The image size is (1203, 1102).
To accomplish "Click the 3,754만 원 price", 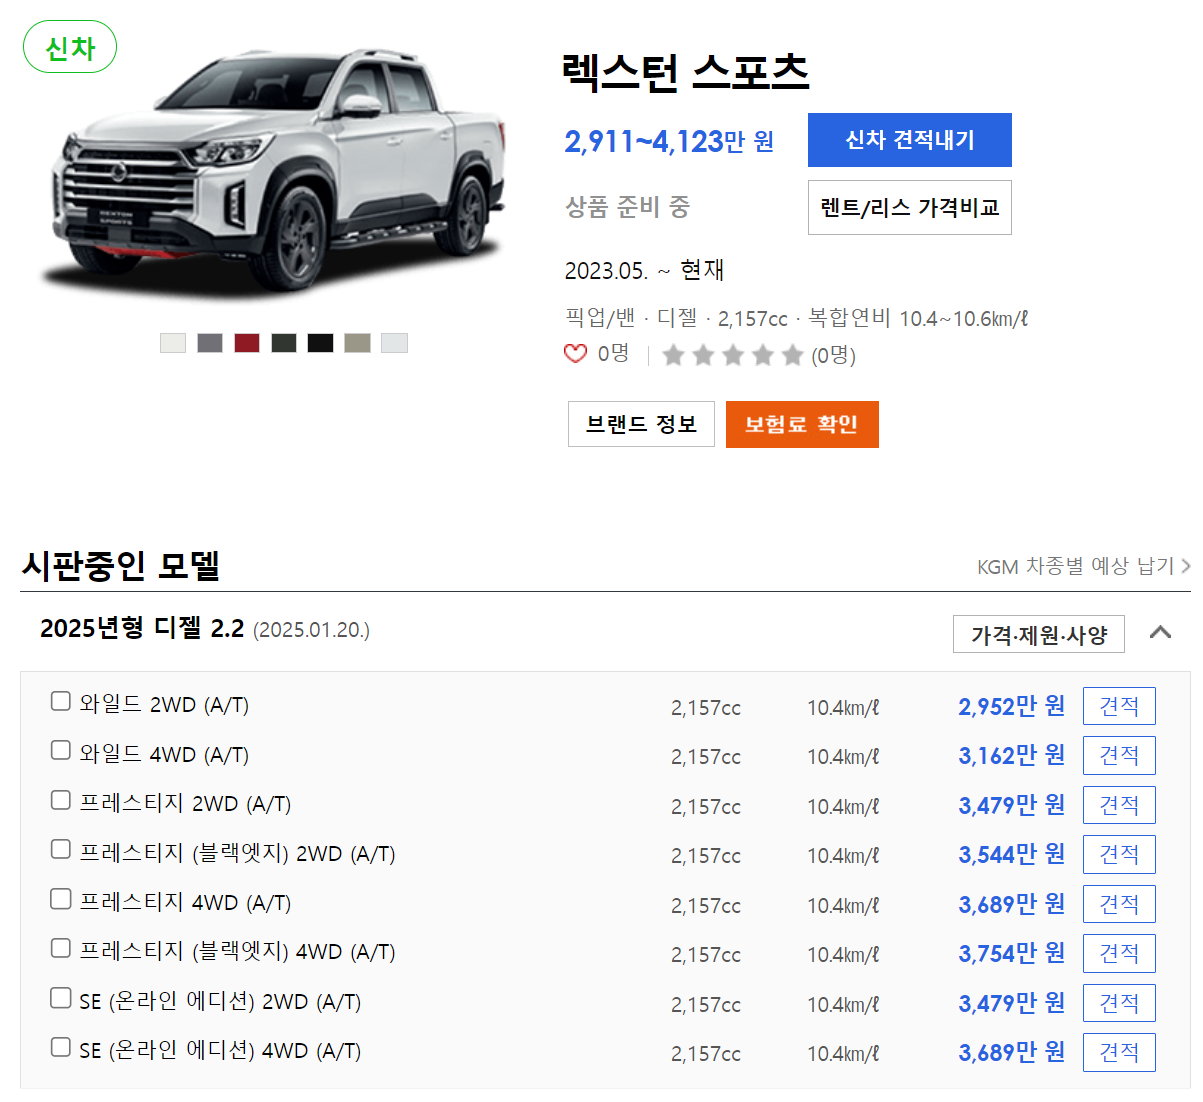I will click(x=1011, y=953).
